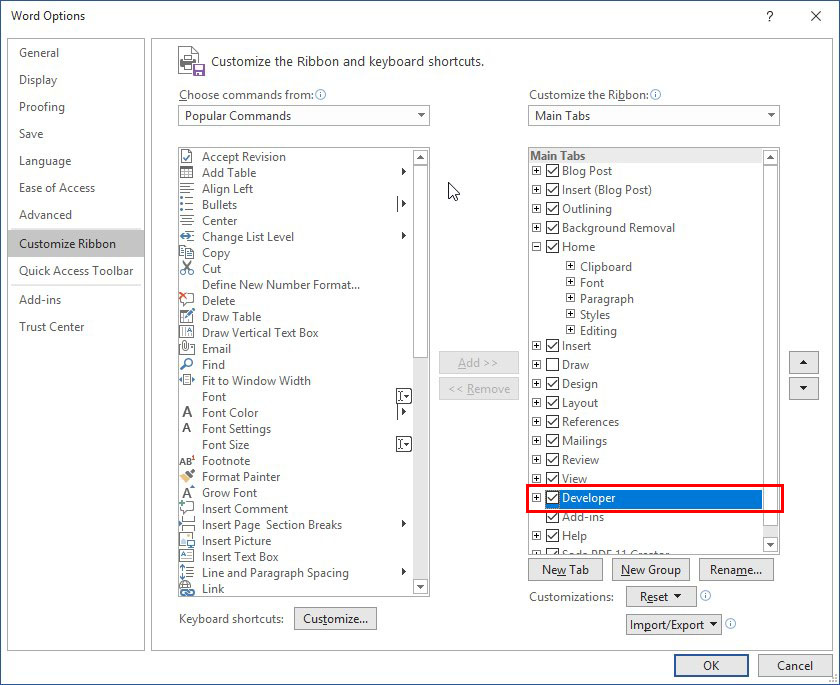This screenshot has height=685, width=840.
Task: Open Quick Access Toolbar settings
Action: click(76, 271)
